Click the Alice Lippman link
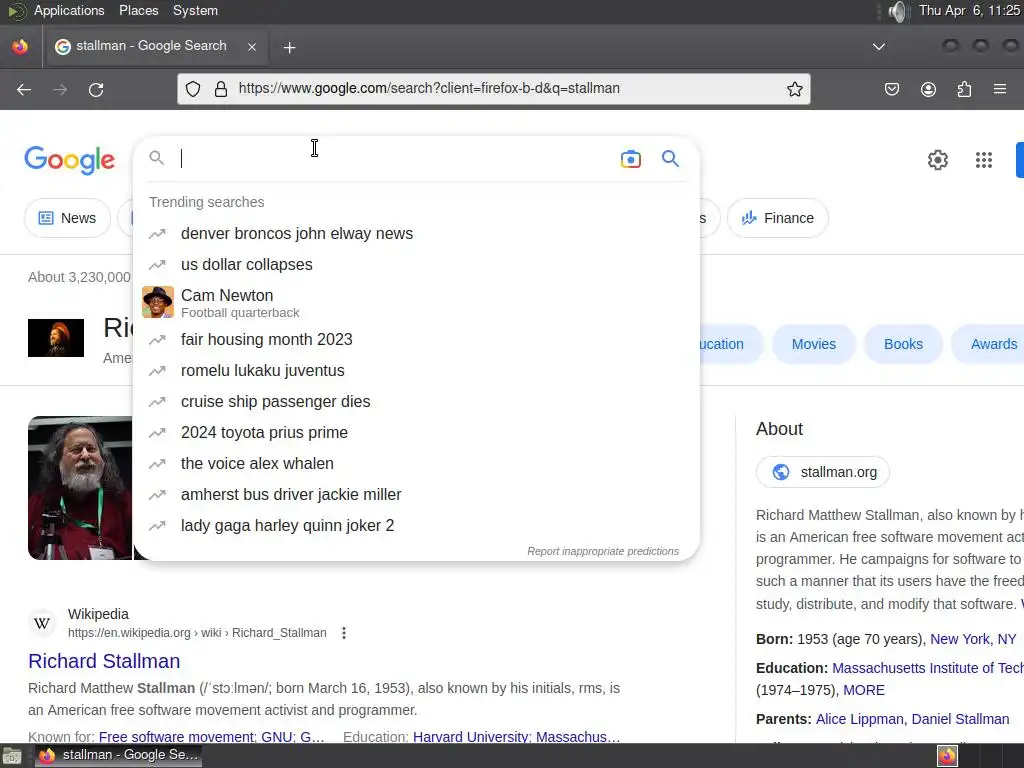The width and height of the screenshot is (1024, 768). coord(859,719)
